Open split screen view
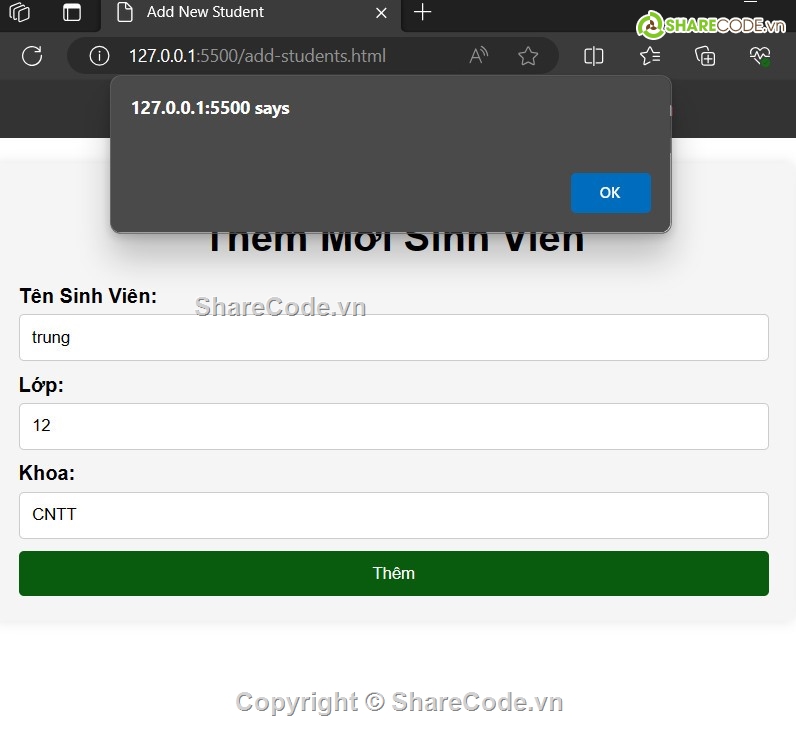 (x=594, y=56)
